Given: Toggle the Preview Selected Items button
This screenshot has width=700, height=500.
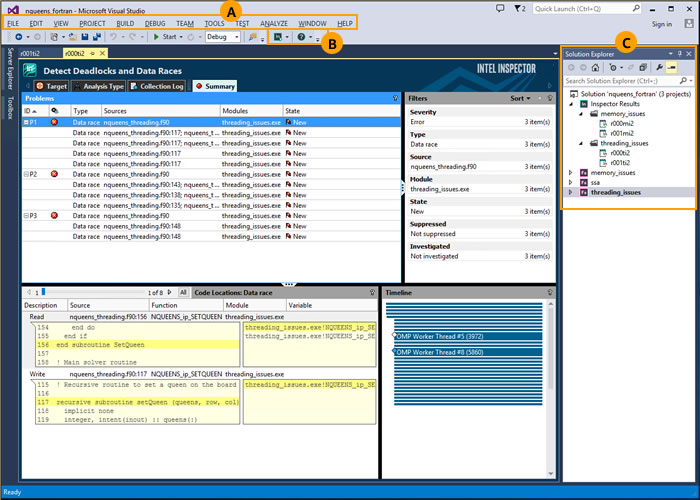Looking at the screenshot, I should pyautogui.click(x=672, y=67).
